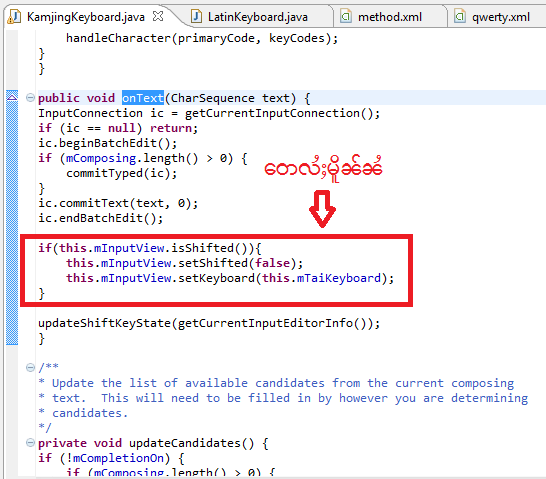Click the private void updateCandidates() declaration
The height and width of the screenshot is (479, 546).
coord(153,443)
